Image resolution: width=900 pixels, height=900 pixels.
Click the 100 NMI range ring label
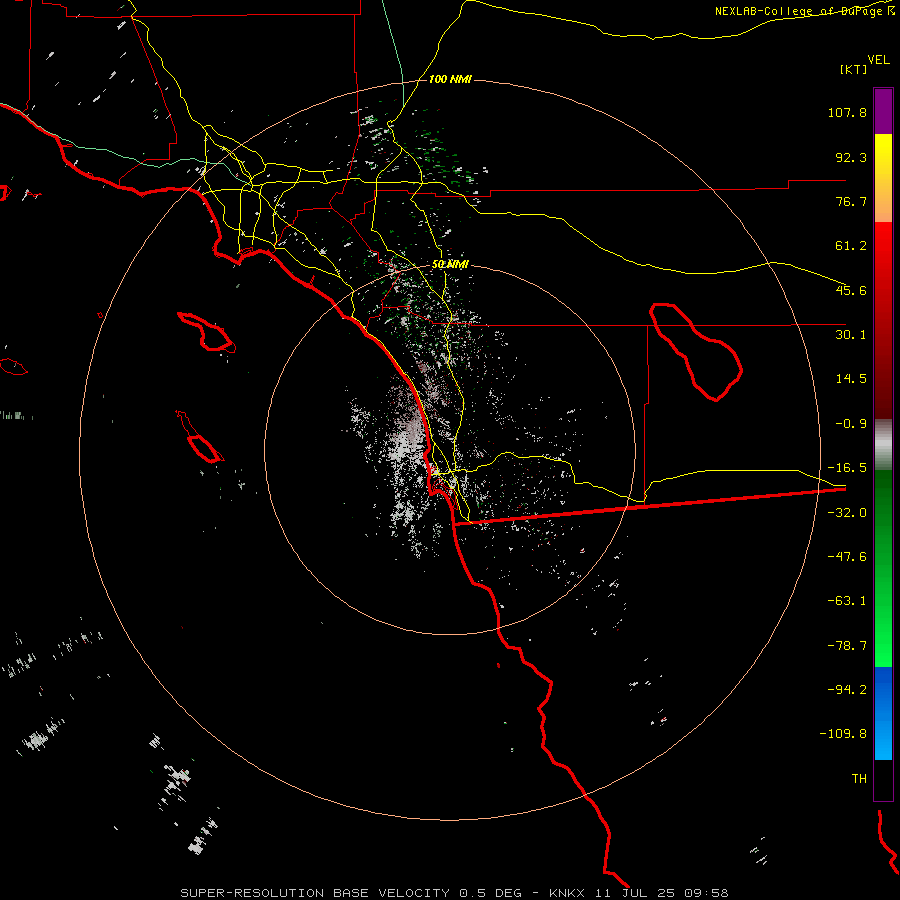coord(450,79)
